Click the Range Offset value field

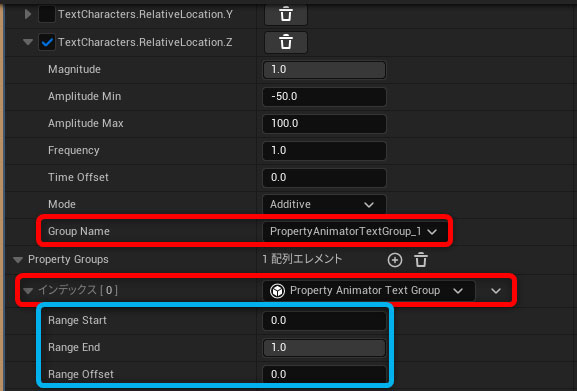pos(324,374)
